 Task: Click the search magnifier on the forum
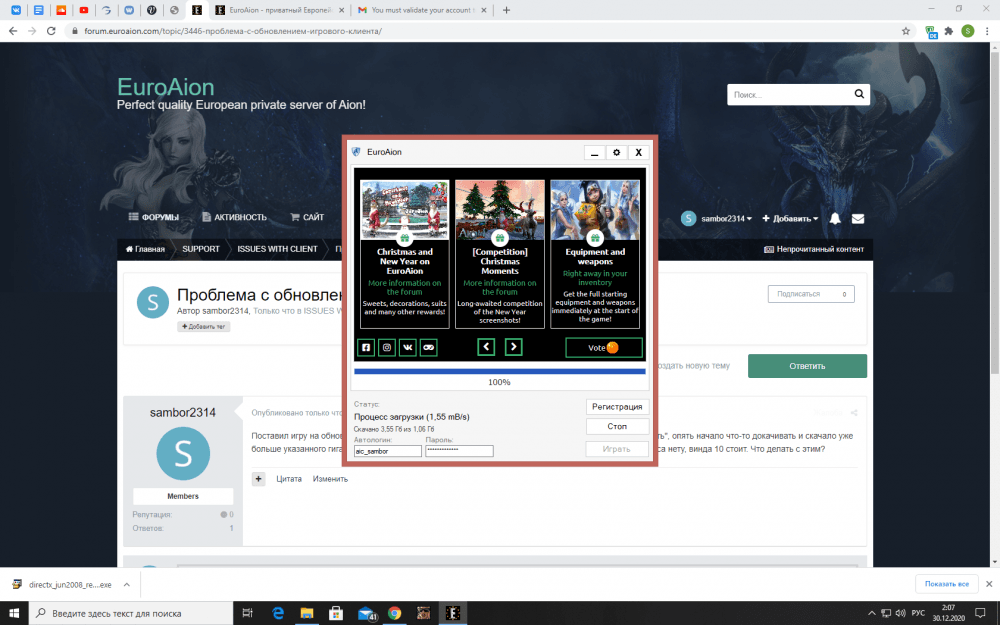[x=858, y=95]
